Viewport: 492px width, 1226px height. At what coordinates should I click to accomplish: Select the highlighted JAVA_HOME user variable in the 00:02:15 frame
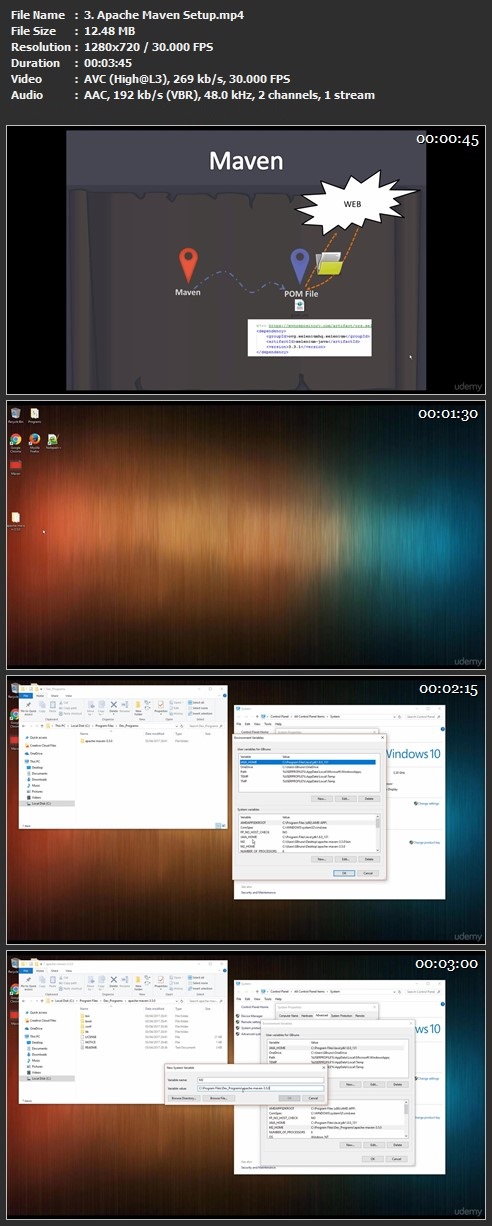tap(307, 762)
